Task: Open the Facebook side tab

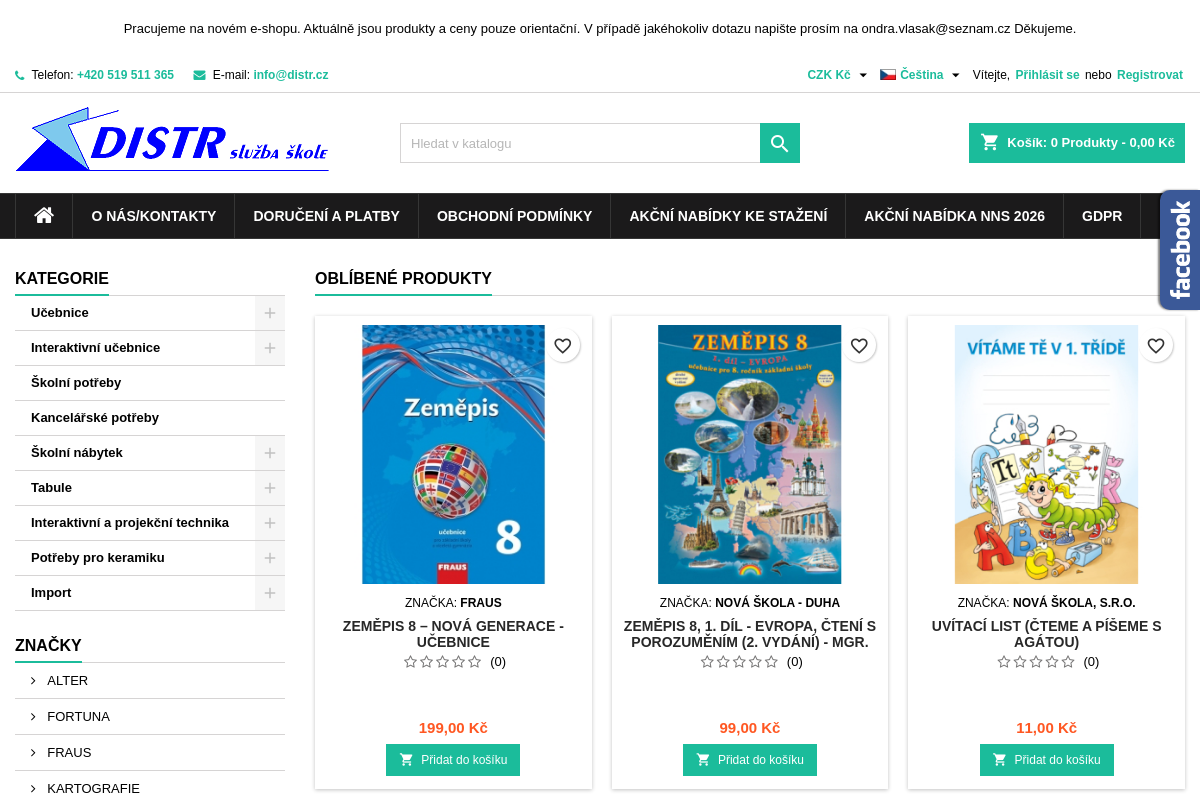Action: [1180, 250]
